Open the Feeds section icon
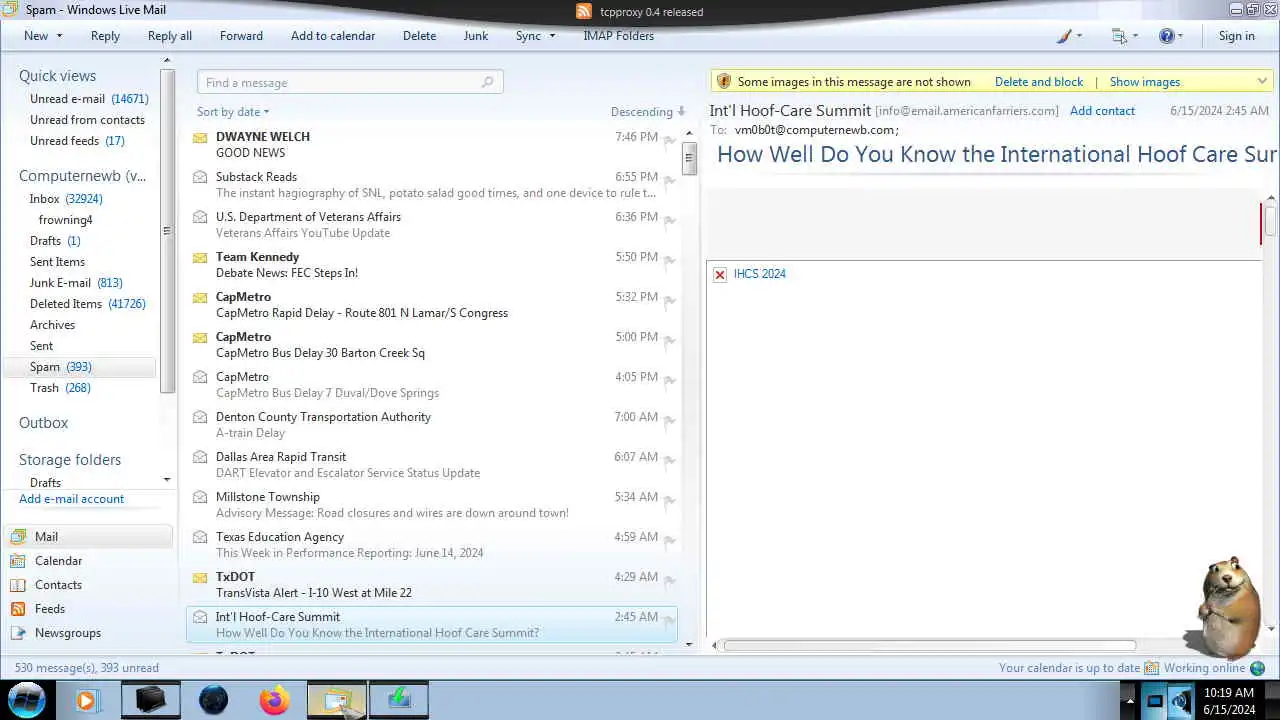 tap(17, 609)
